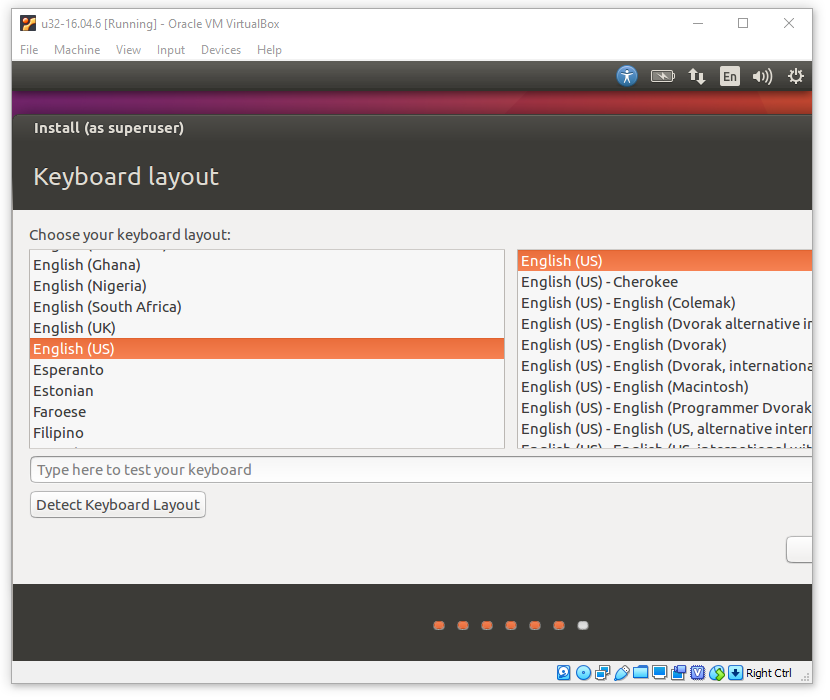
Task: Click the mouse integration status icon
Action: pyautogui.click(x=717, y=673)
